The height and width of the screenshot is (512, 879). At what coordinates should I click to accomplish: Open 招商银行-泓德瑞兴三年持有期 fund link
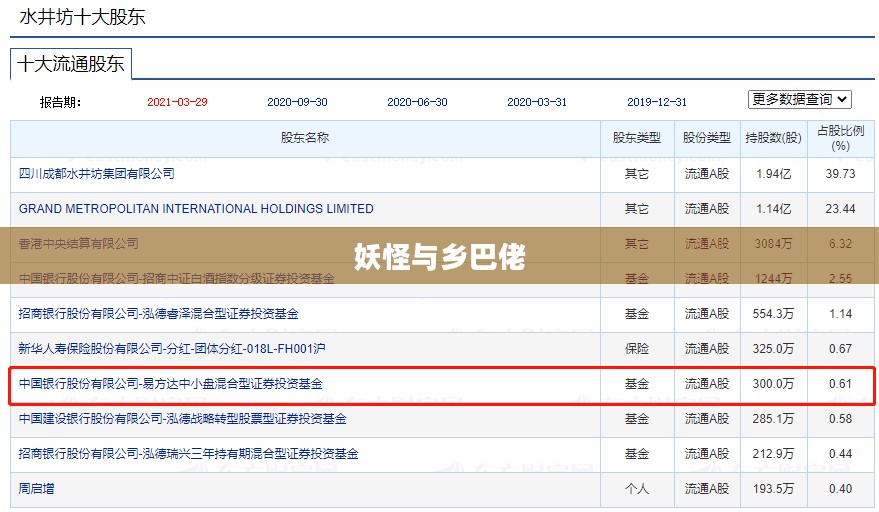click(188, 454)
